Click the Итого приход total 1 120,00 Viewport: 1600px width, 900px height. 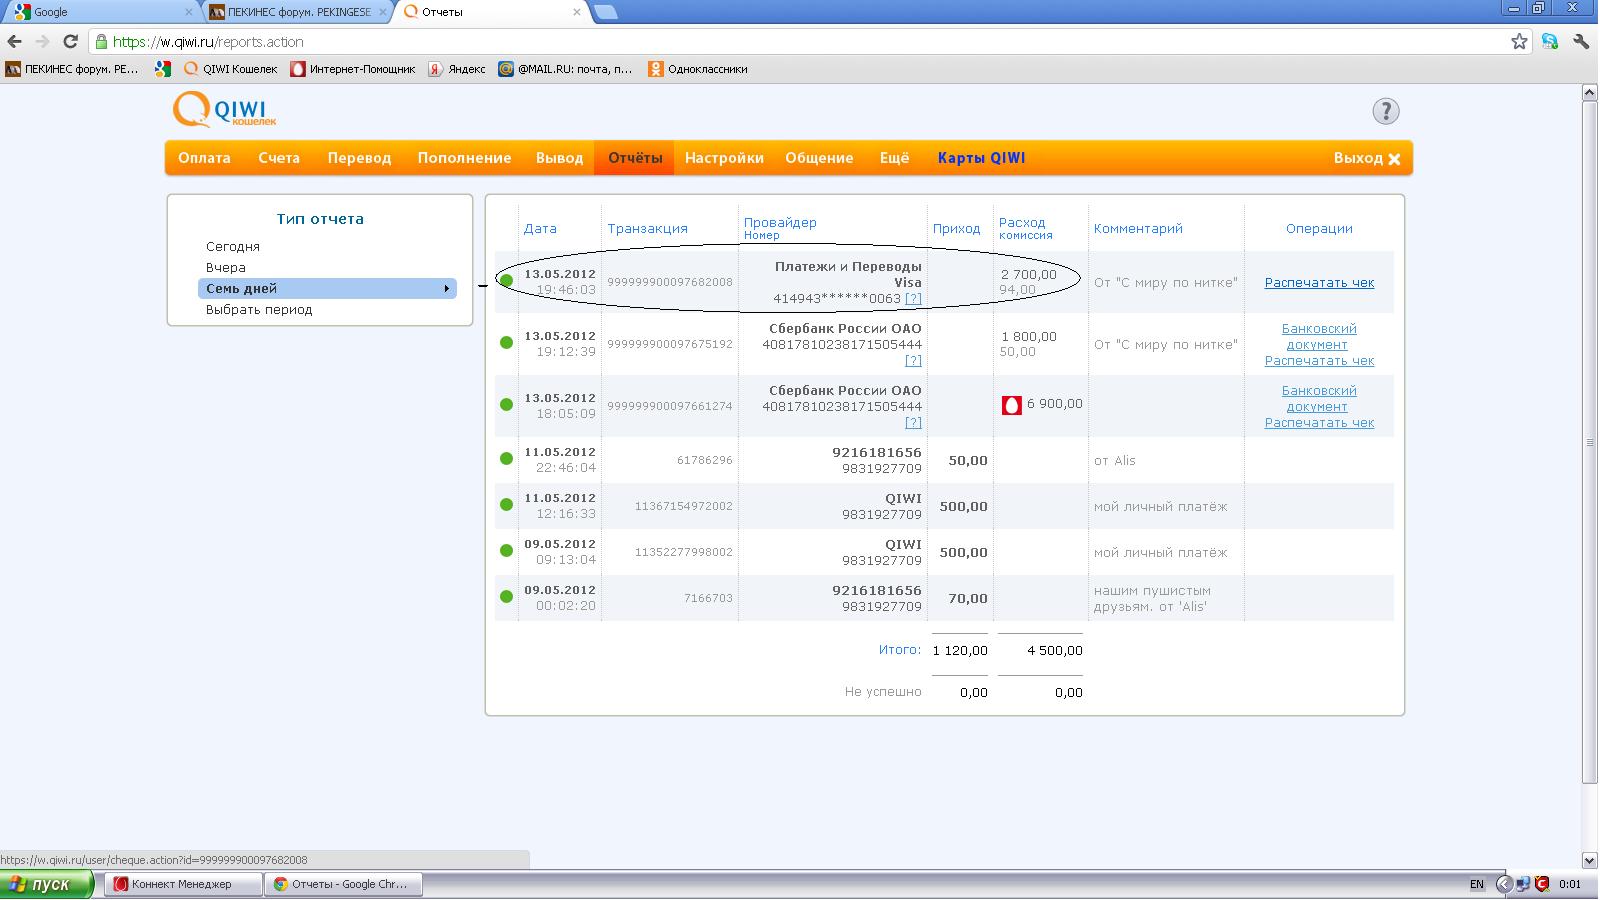coord(960,651)
